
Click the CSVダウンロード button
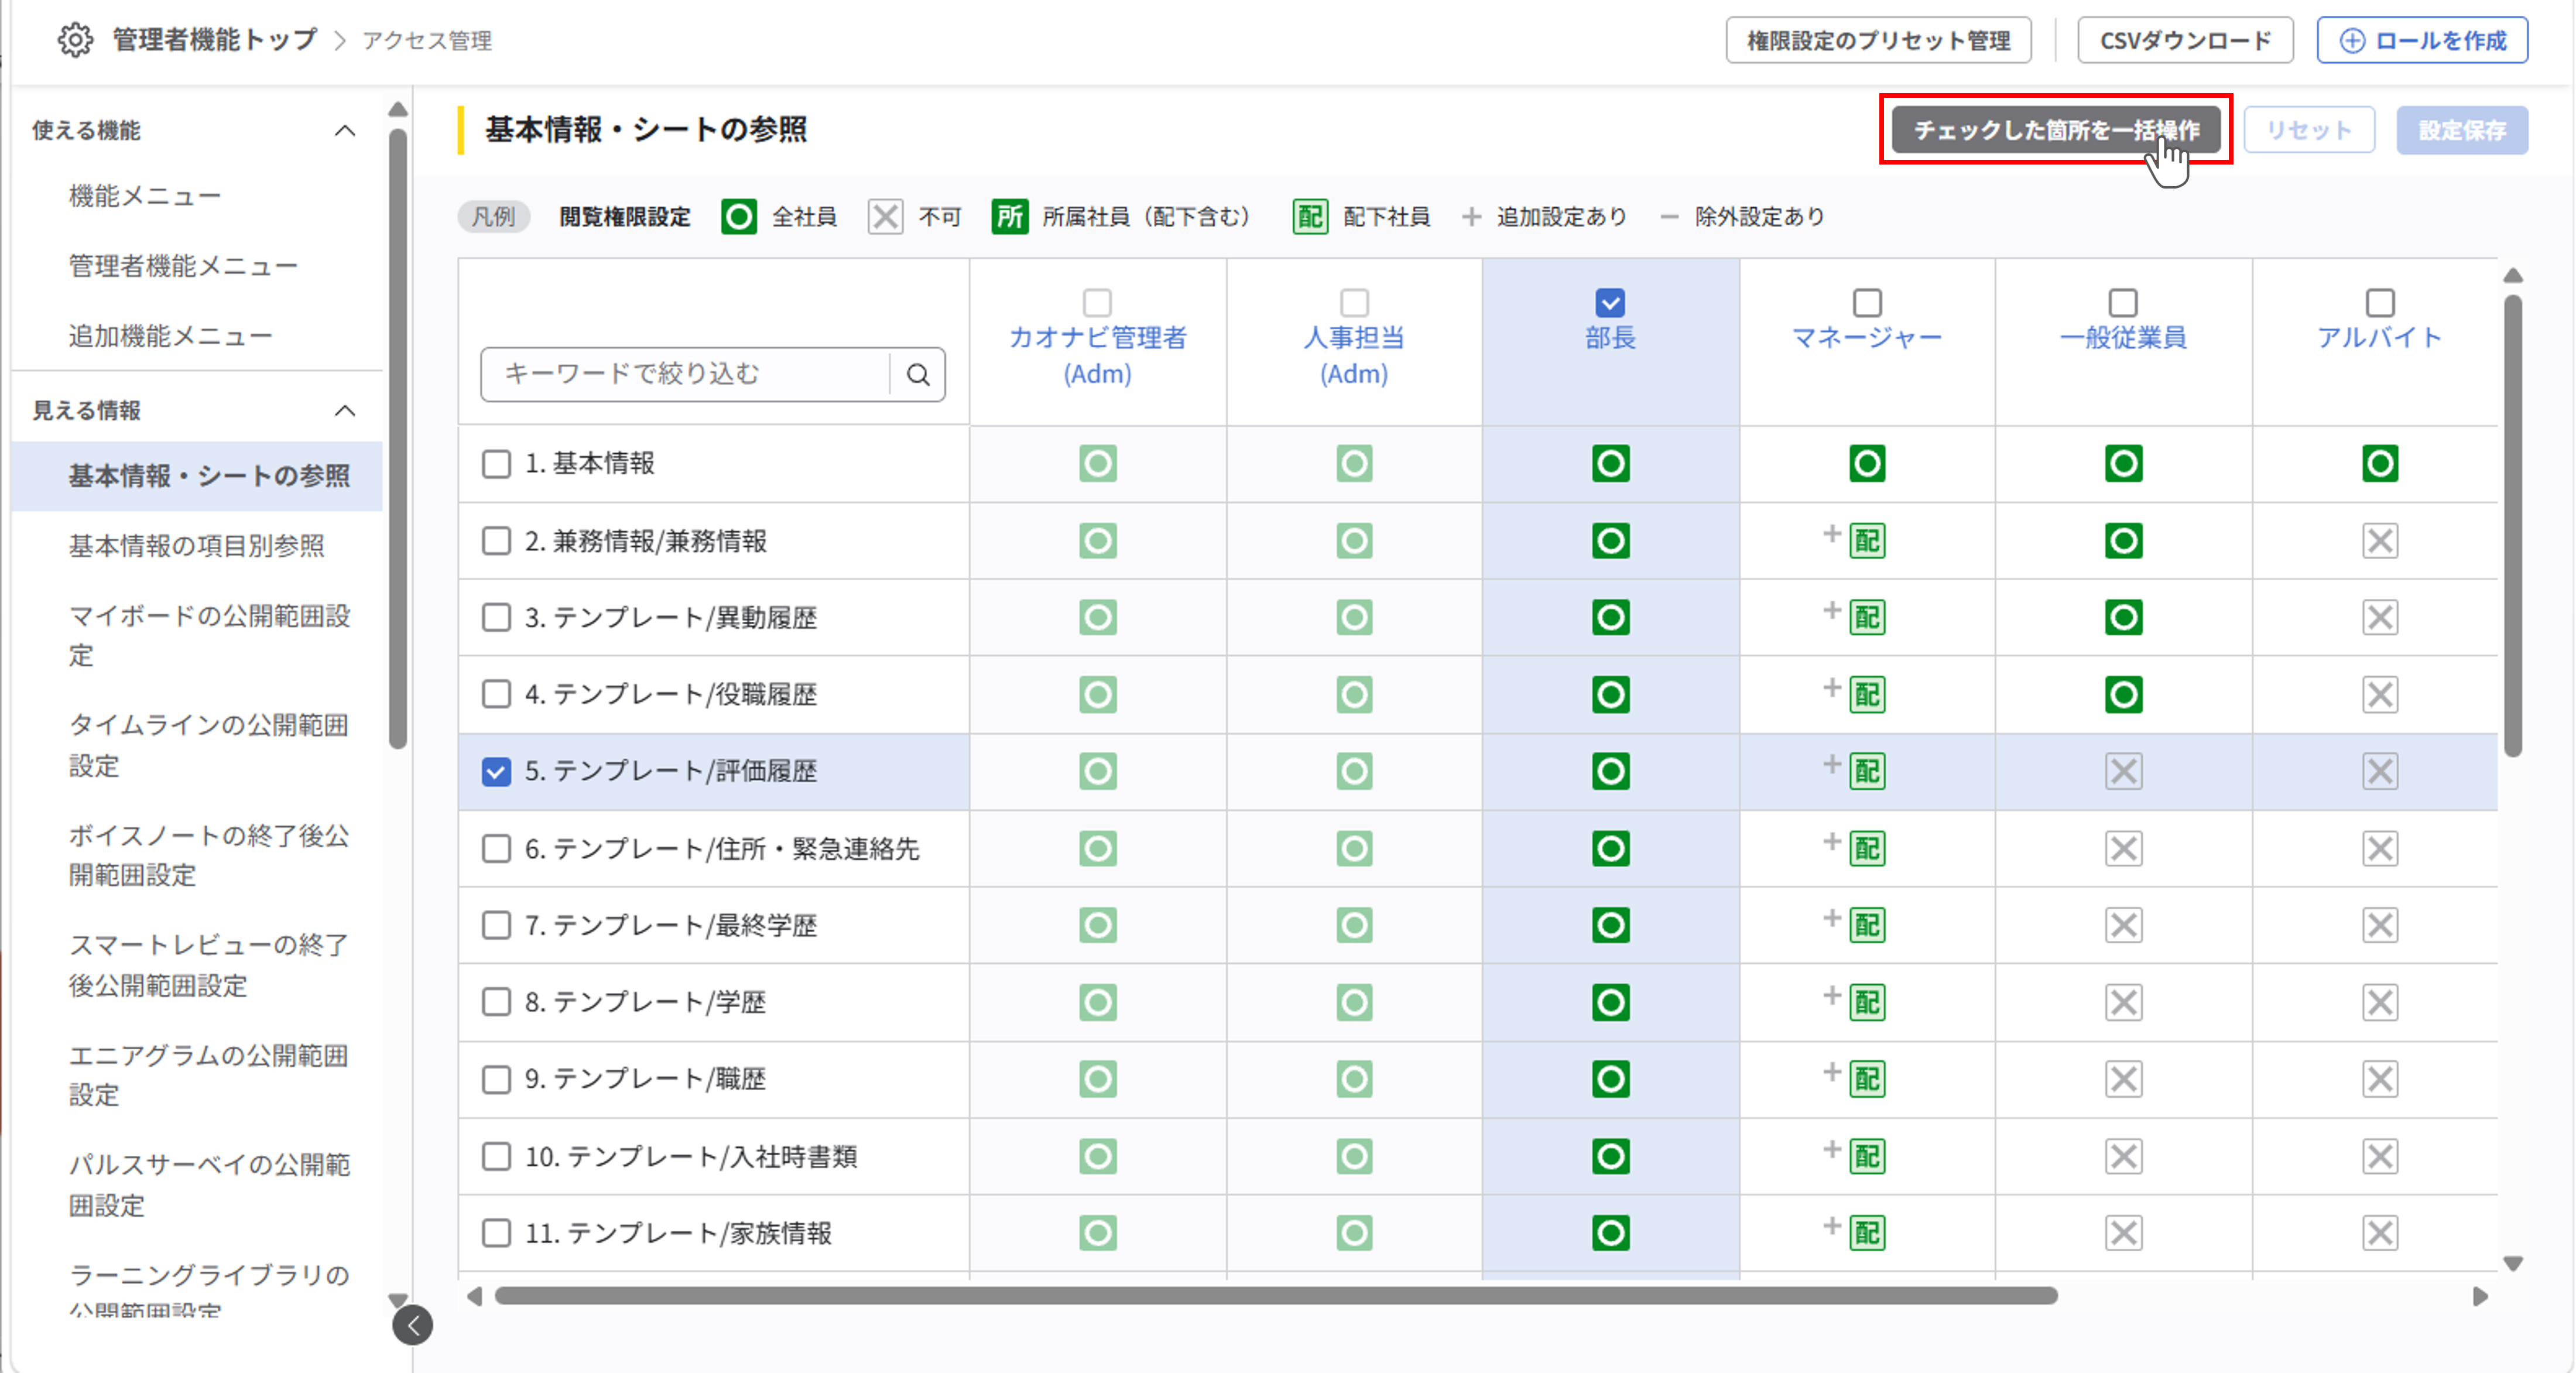2185,40
